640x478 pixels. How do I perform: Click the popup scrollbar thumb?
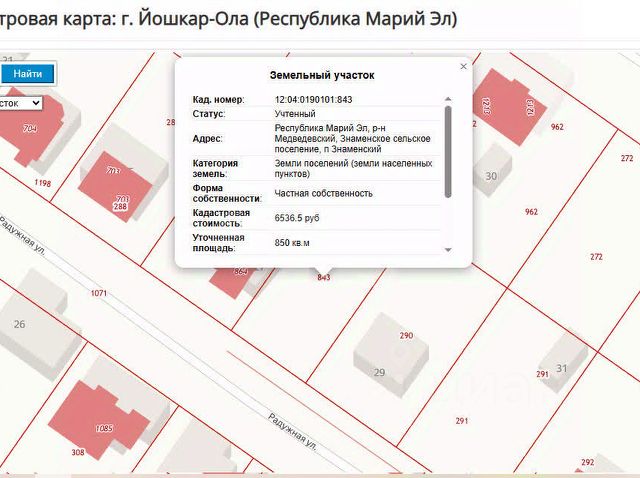(x=448, y=151)
